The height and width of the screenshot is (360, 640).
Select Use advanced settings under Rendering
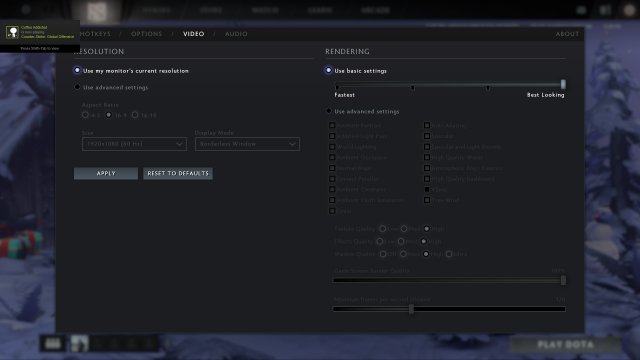pos(329,111)
